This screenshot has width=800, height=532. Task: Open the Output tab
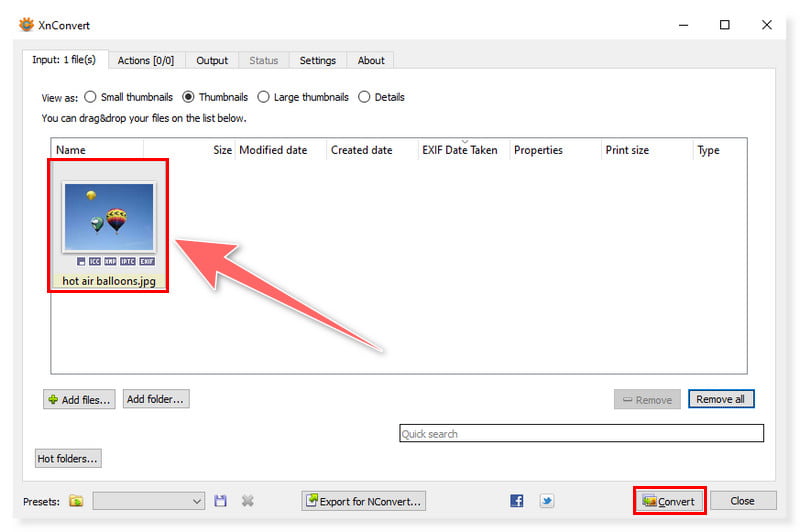click(212, 60)
